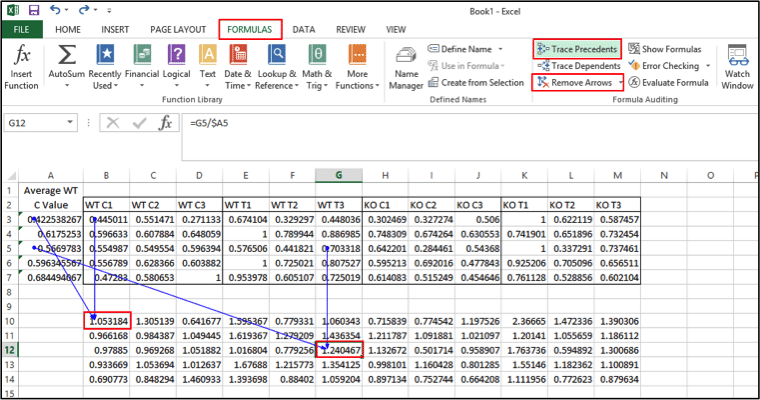The height and width of the screenshot is (400, 760).
Task: Open Customize Quick Access Toolbar dropdown
Action: coord(110,10)
